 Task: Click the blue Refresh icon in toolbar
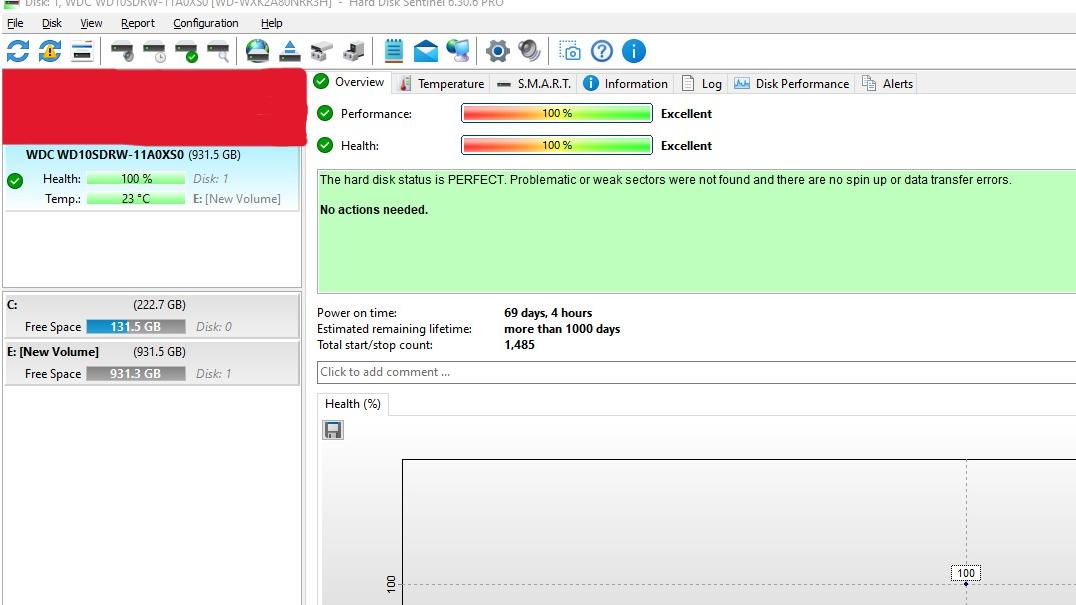(x=18, y=51)
